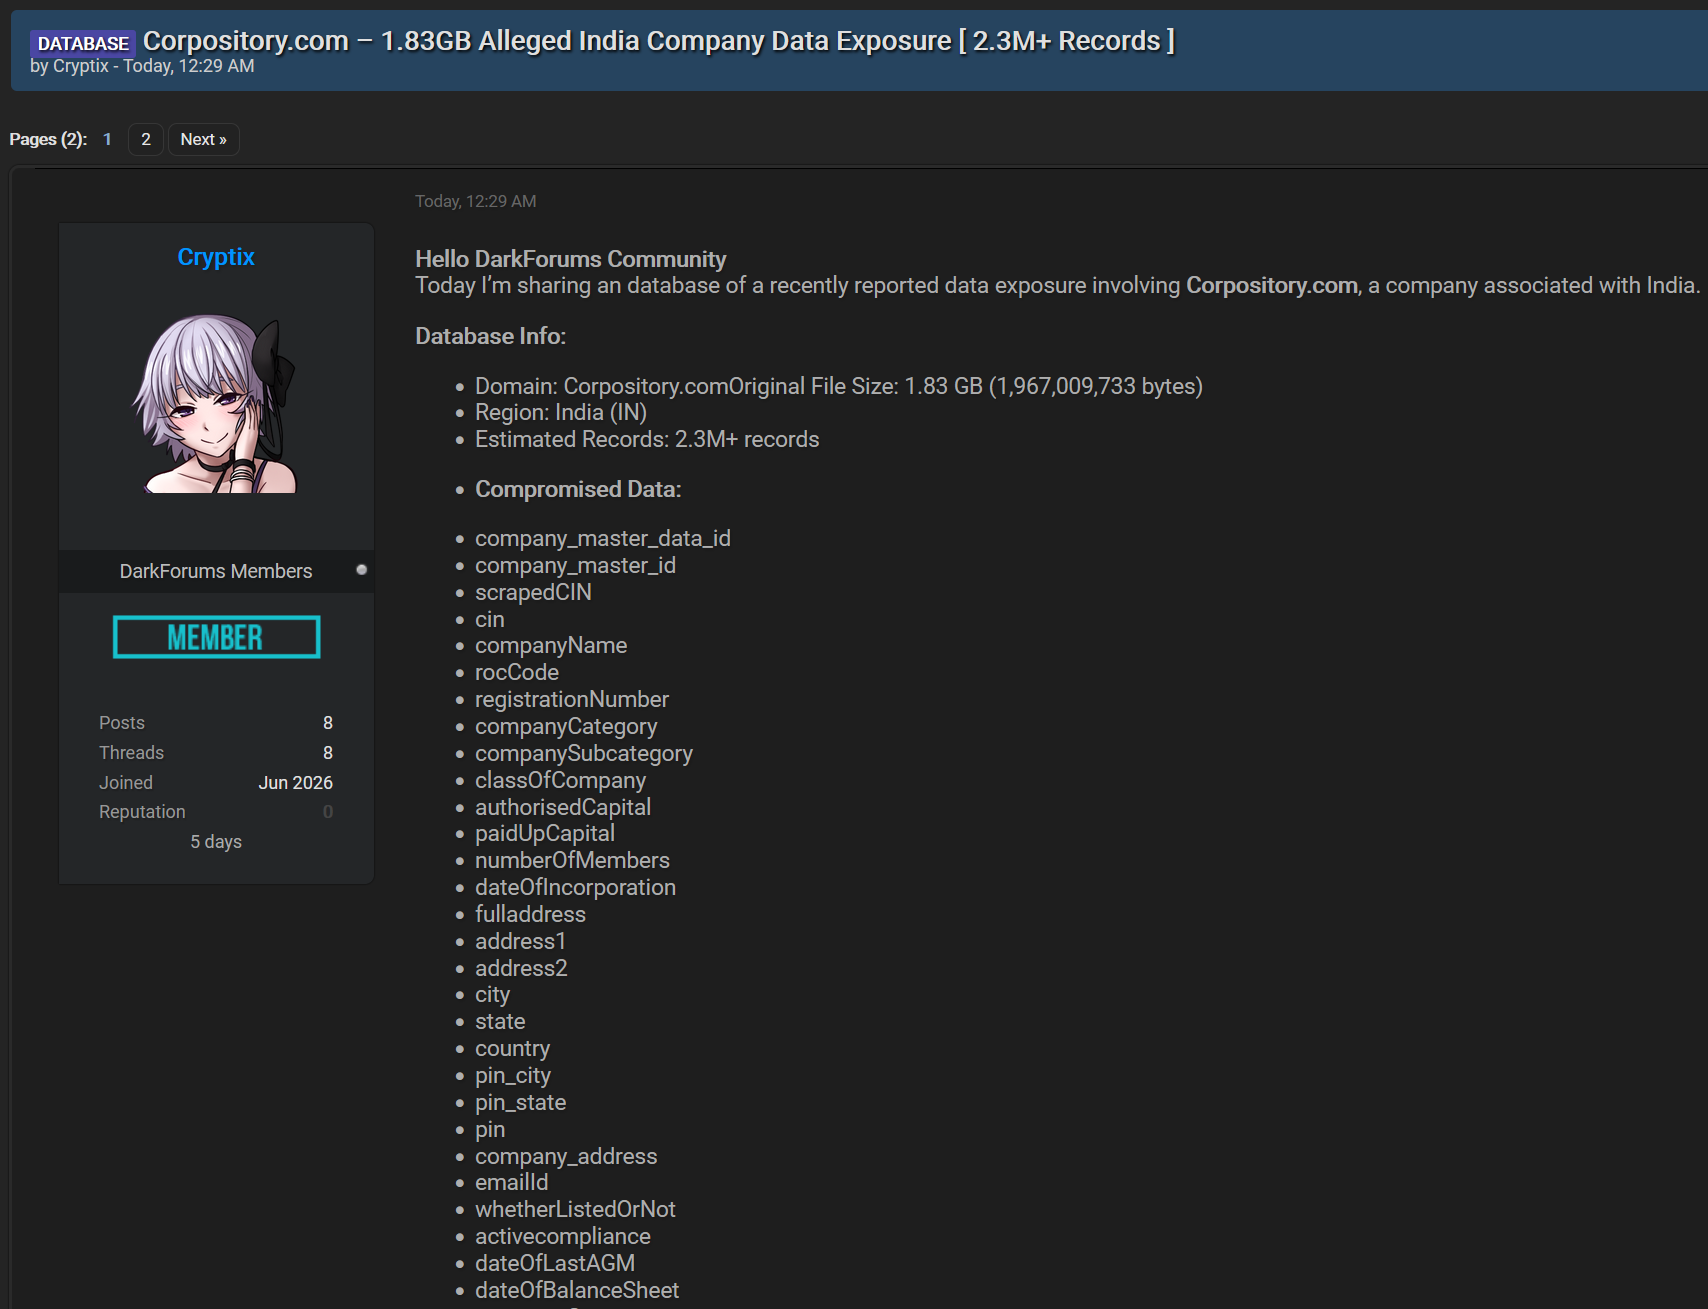The height and width of the screenshot is (1309, 1708).
Task: Click the company_master_data_id field
Action: 603,539
